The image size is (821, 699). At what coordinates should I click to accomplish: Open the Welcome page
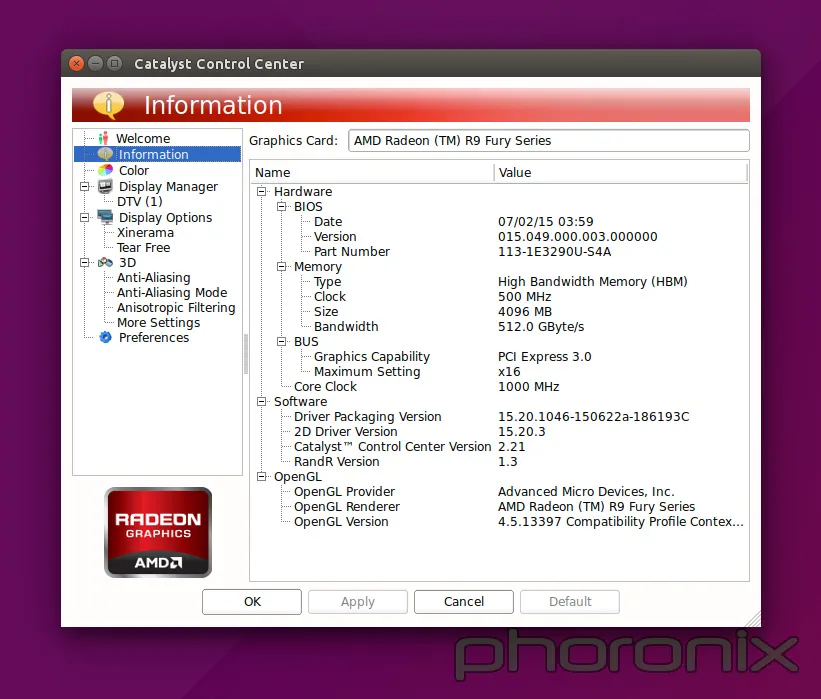[x=143, y=138]
